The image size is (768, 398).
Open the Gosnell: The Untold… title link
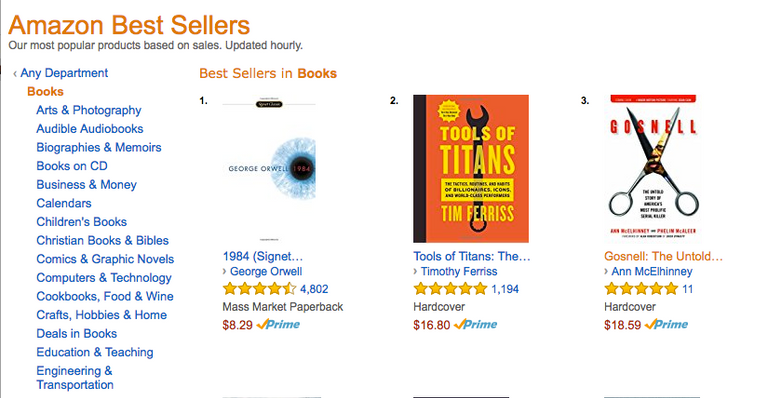[x=663, y=256]
